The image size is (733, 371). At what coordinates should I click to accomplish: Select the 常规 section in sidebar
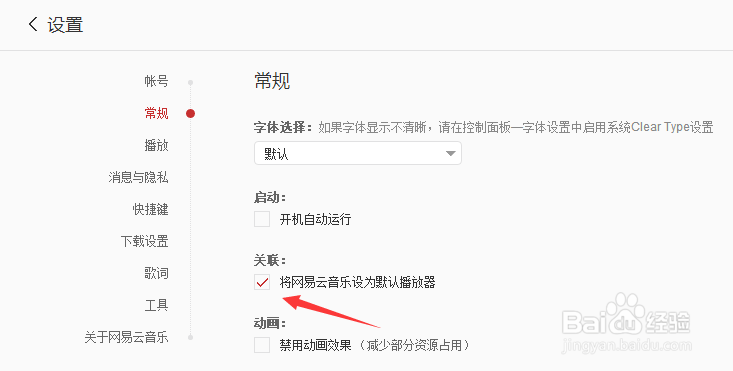tap(156, 113)
